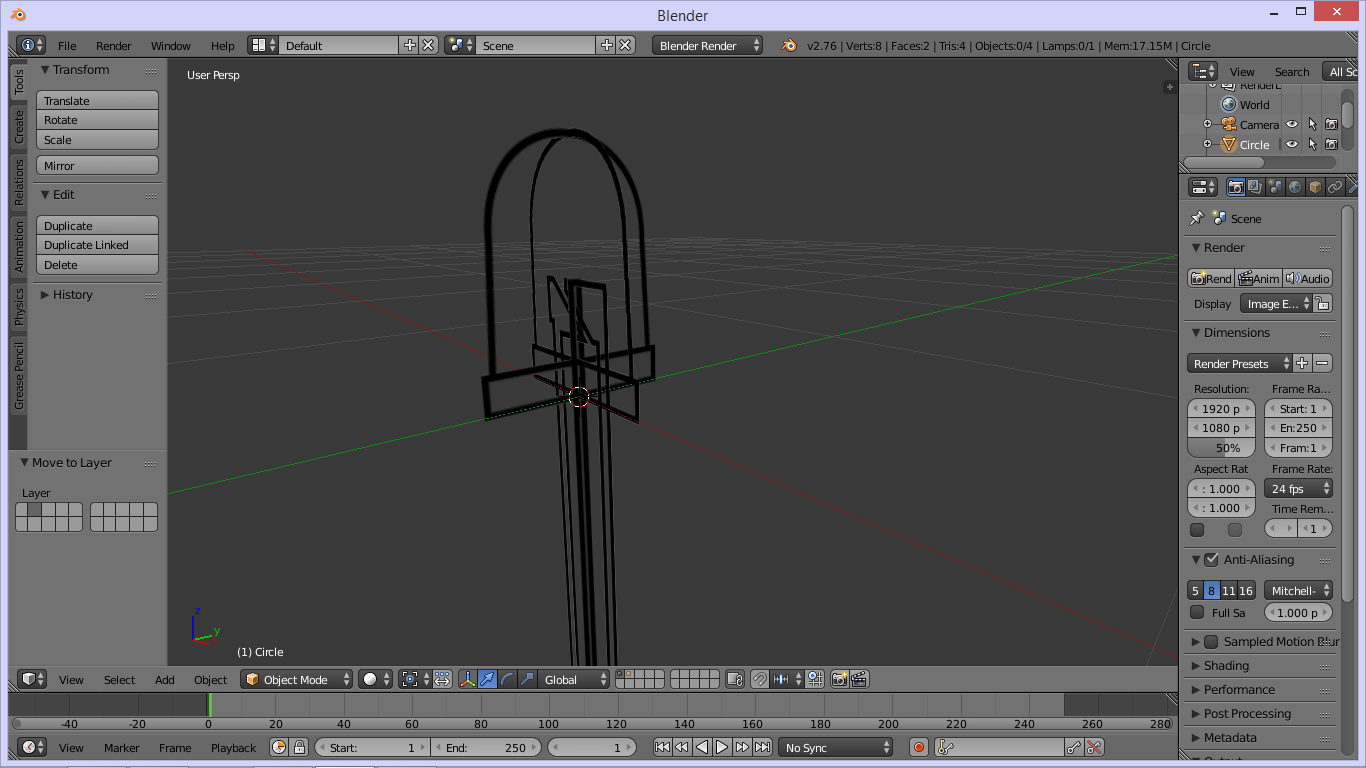Switch to the Grease Pencil tab

(18, 375)
